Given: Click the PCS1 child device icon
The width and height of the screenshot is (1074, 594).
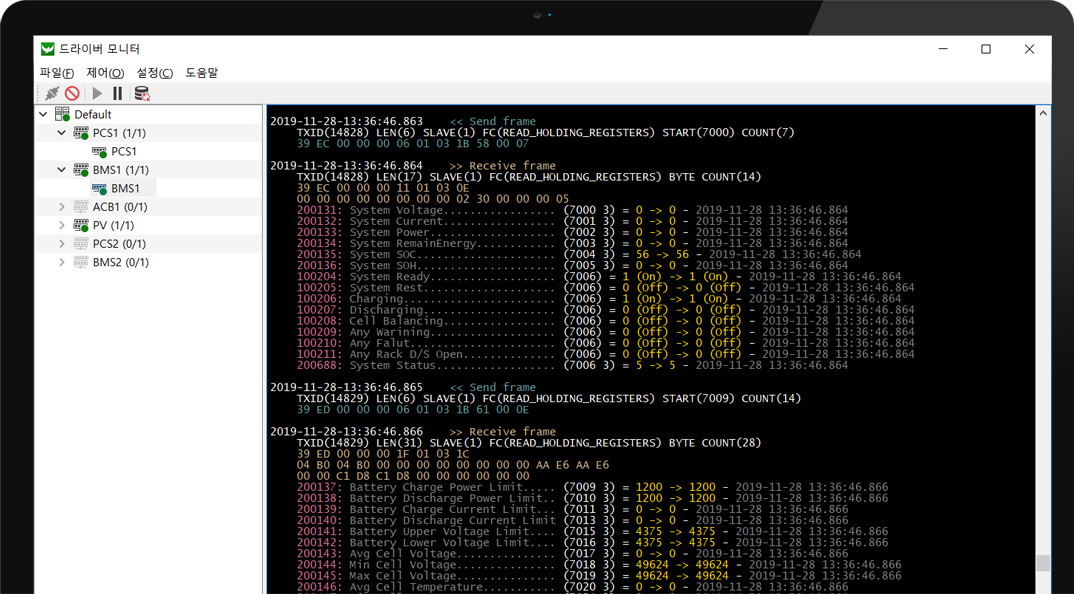Looking at the screenshot, I should click(x=99, y=151).
